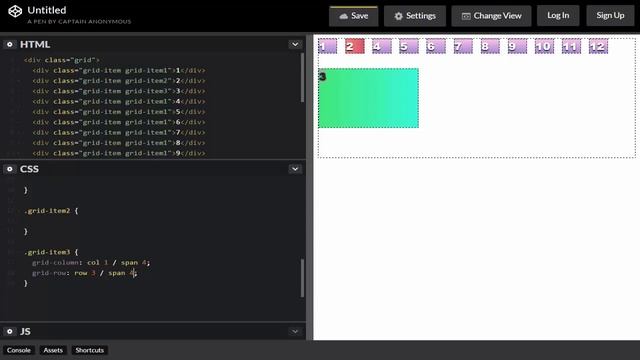Open CSS editor settings gear
This screenshot has width=640, height=360.
click(x=10, y=169)
